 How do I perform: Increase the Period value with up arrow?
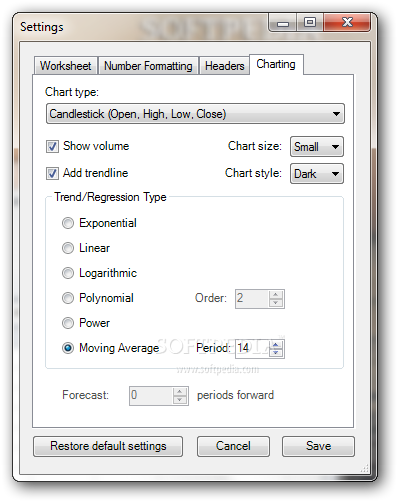276,345
